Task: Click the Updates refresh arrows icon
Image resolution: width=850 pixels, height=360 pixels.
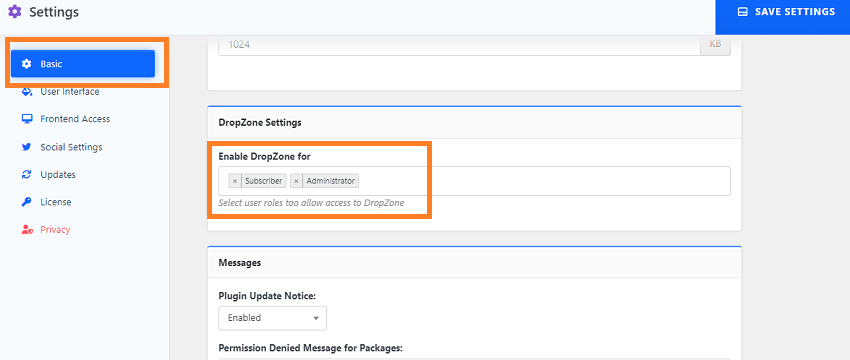Action: [x=27, y=175]
